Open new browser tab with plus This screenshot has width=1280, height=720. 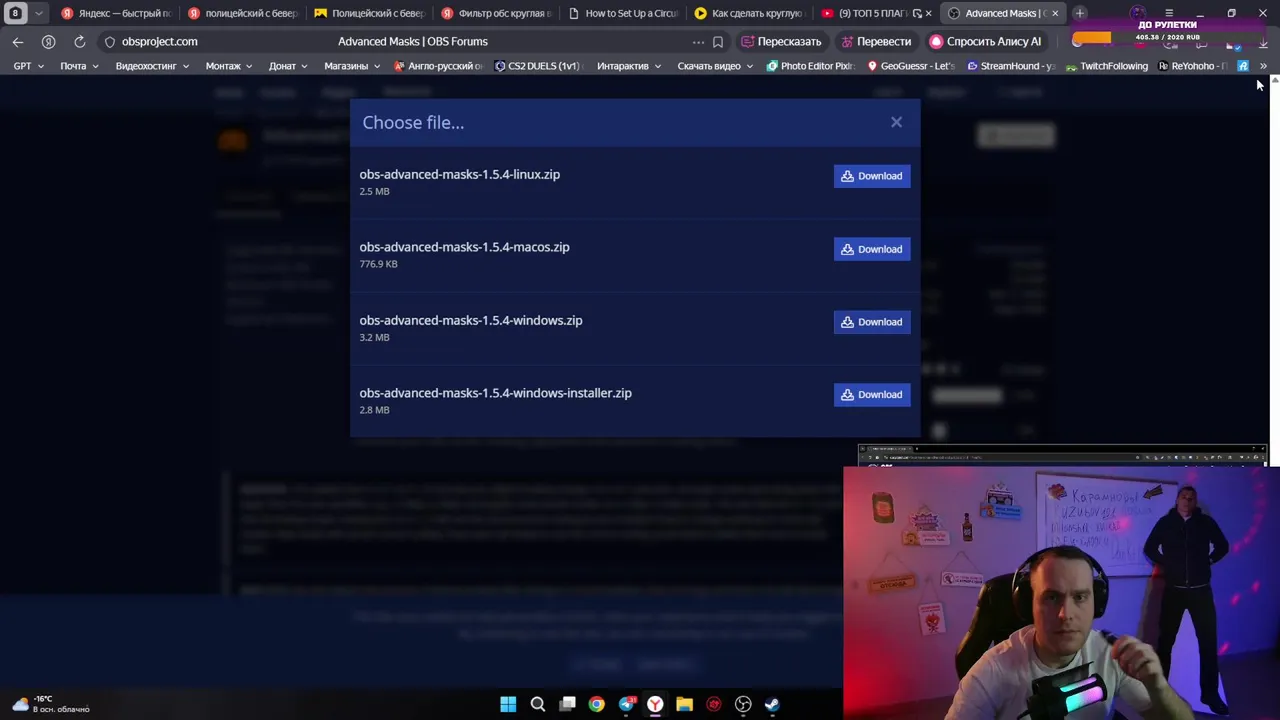(x=1080, y=13)
